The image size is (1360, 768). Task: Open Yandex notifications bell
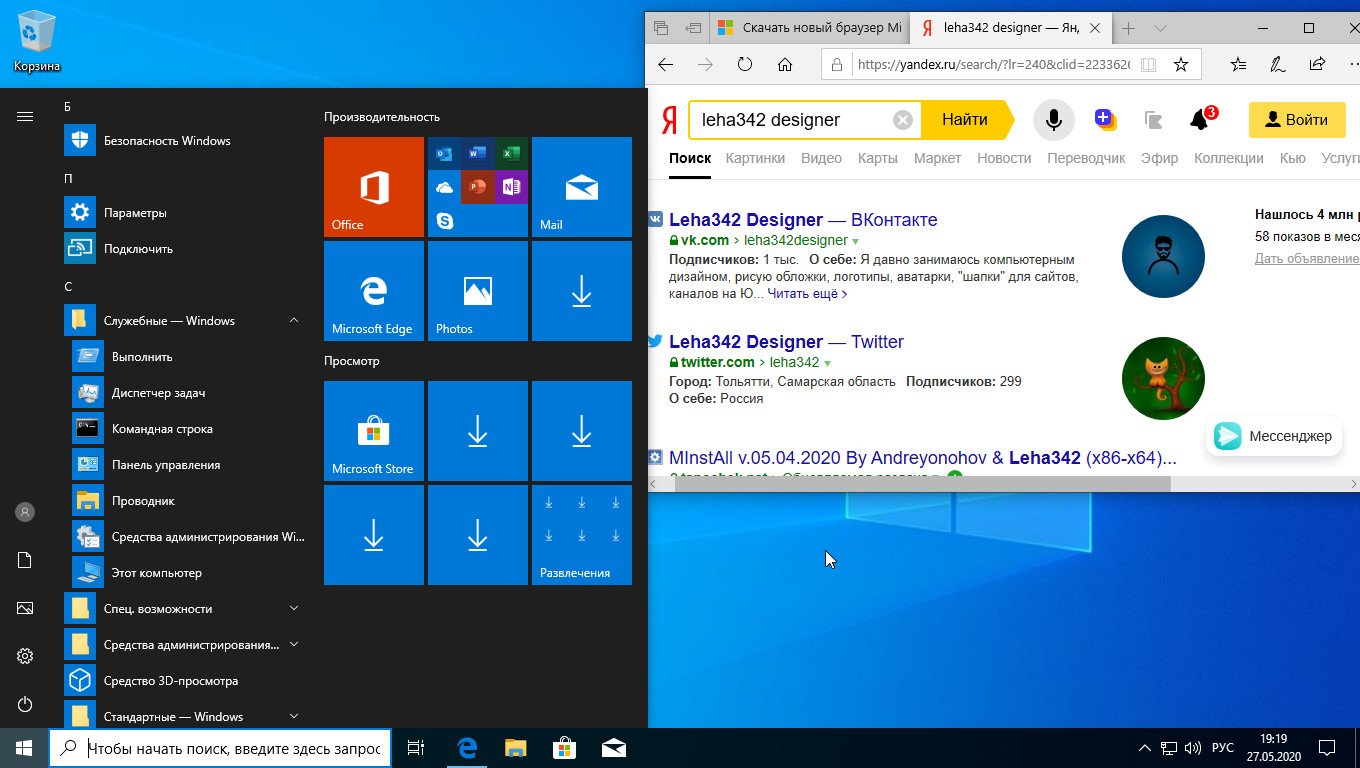[1200, 120]
